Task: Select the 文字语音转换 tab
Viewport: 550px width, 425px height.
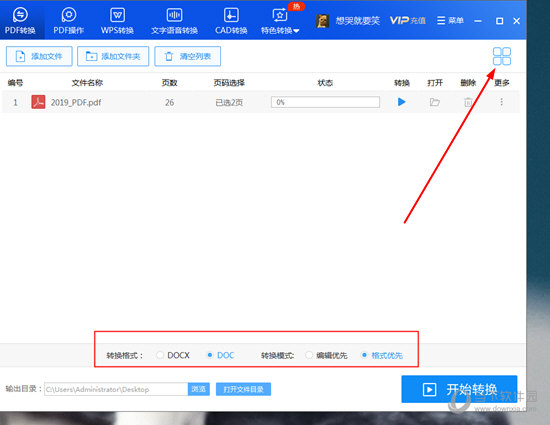Action: [174, 21]
